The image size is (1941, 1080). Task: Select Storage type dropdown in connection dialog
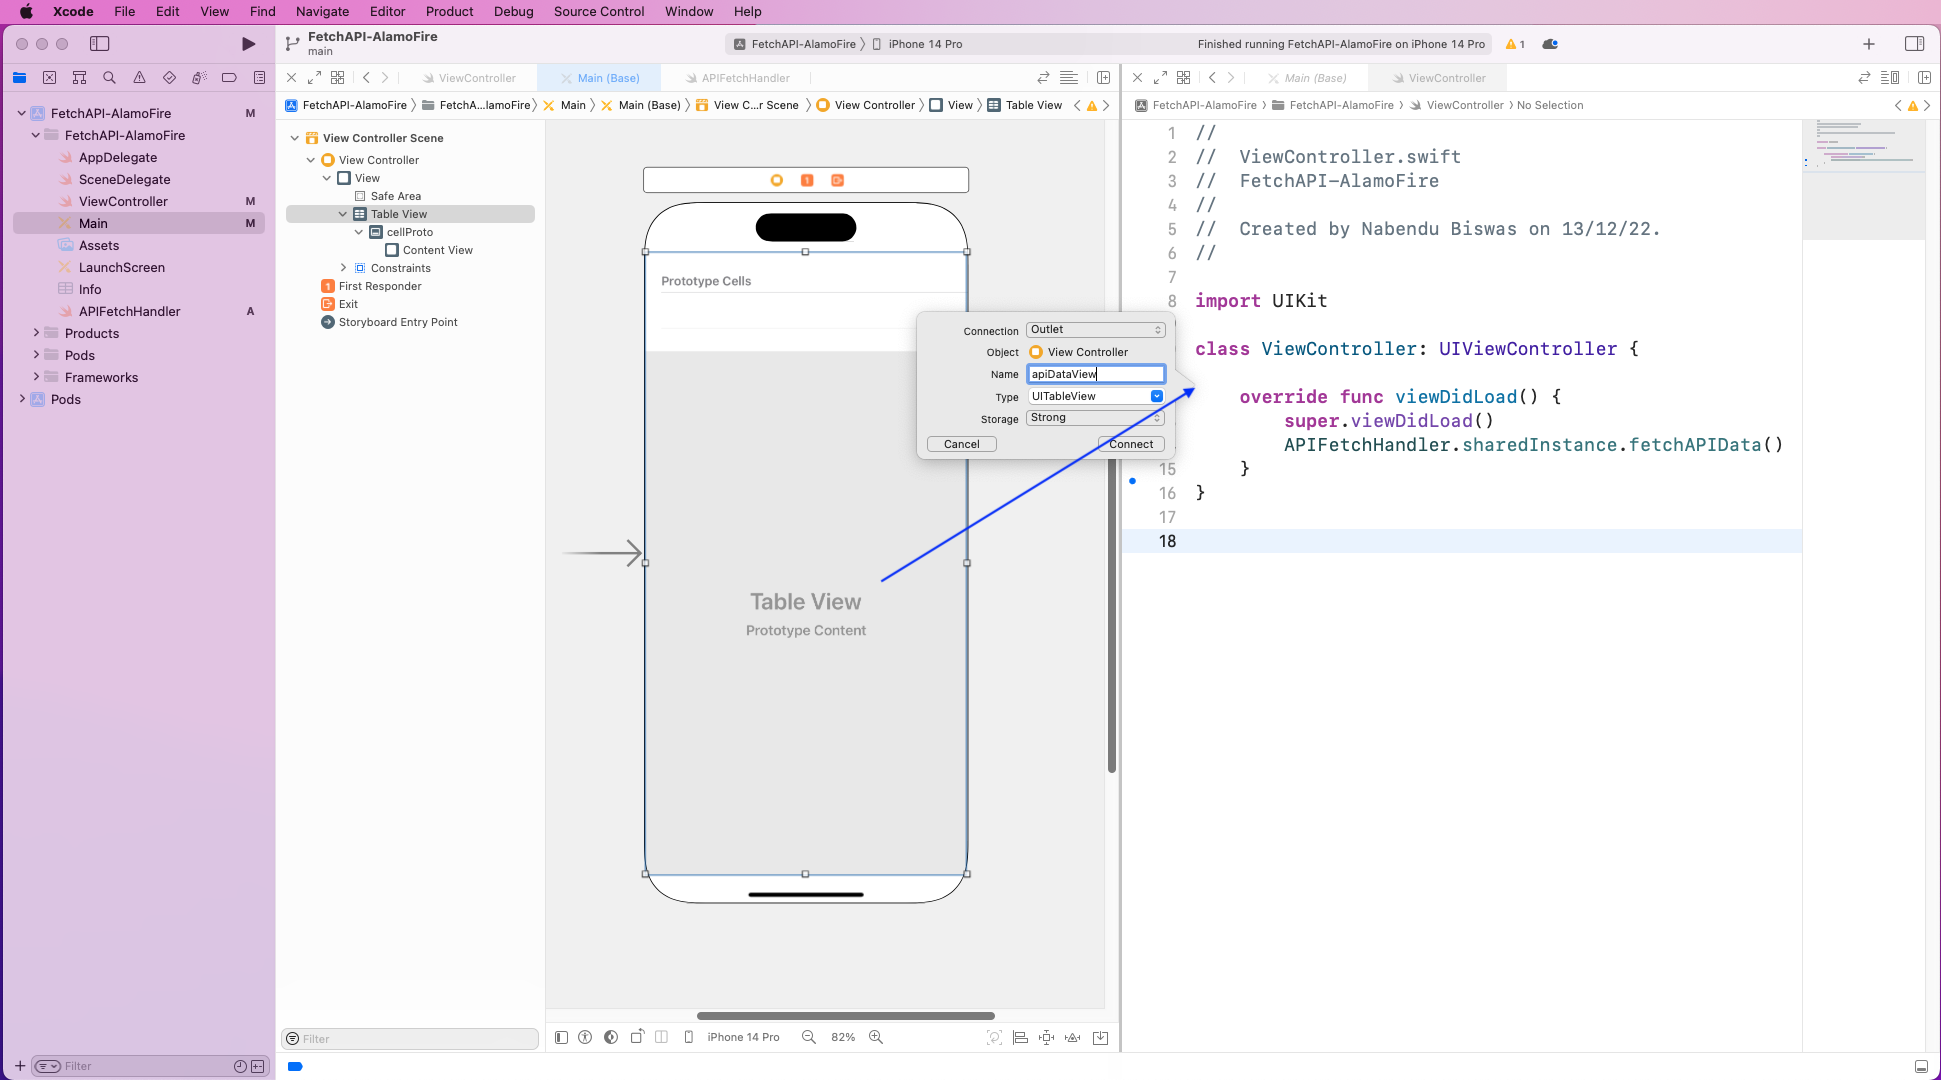(1094, 416)
